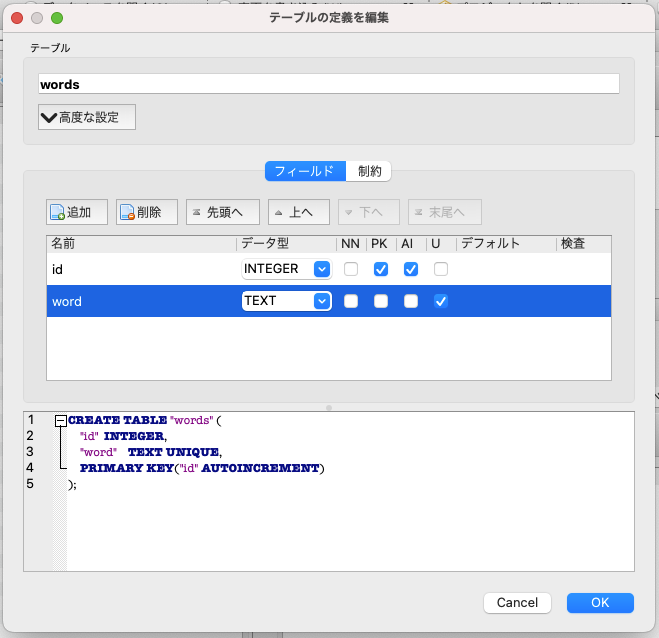Edit the table name field 'words'
Image resolution: width=659 pixels, height=638 pixels.
coord(329,84)
